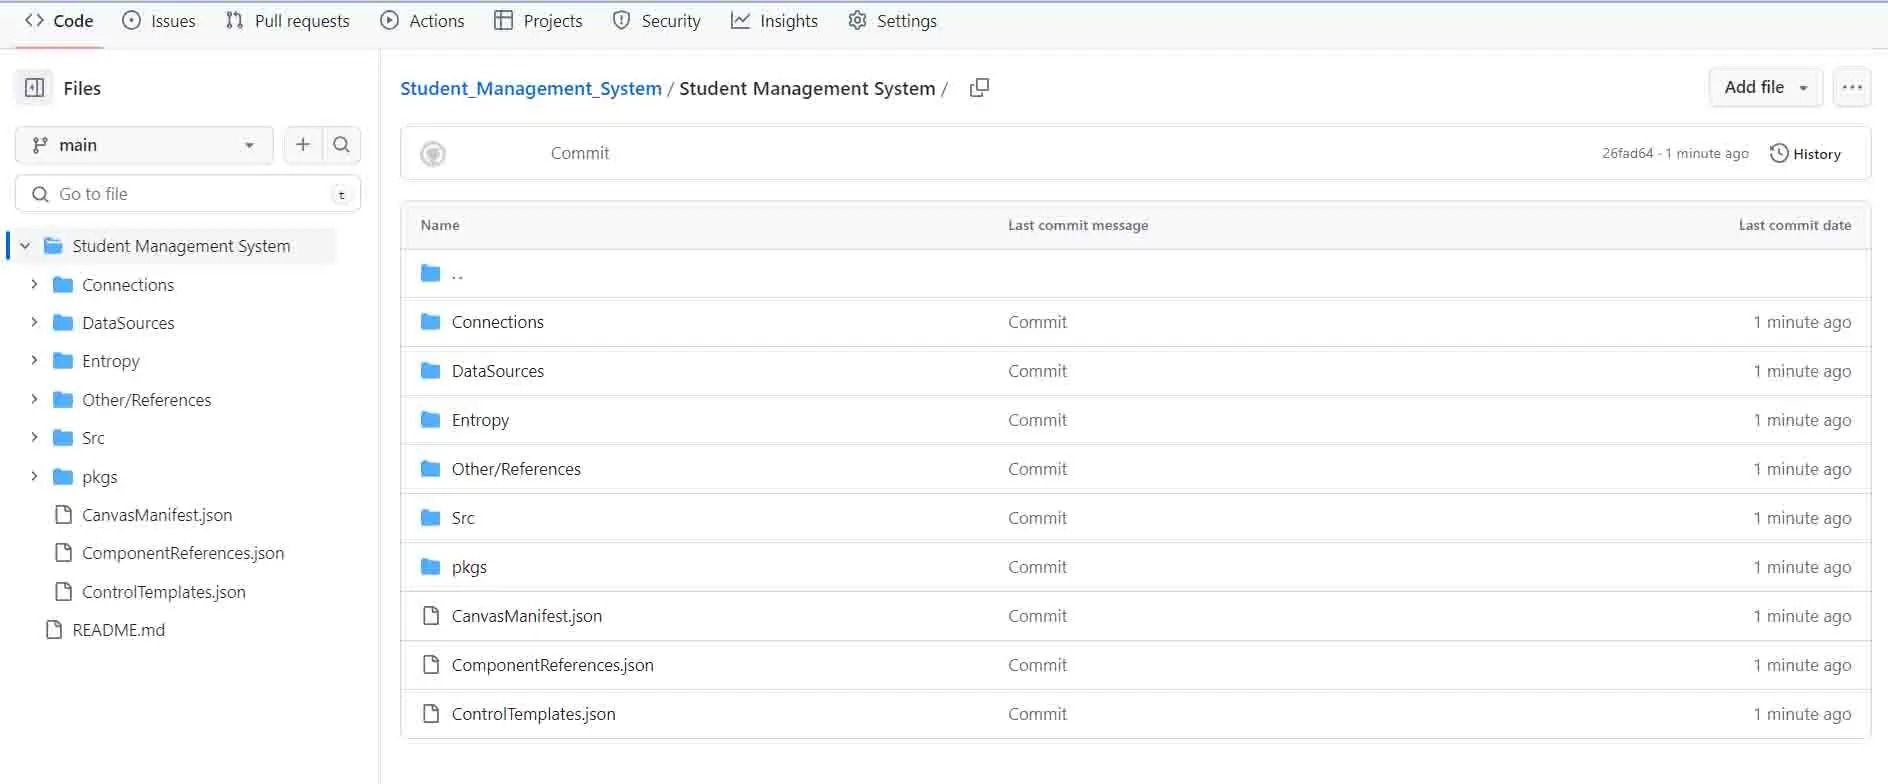Expand the DataSources folder in sidebar tree
The height and width of the screenshot is (784, 1888).
[x=34, y=323]
